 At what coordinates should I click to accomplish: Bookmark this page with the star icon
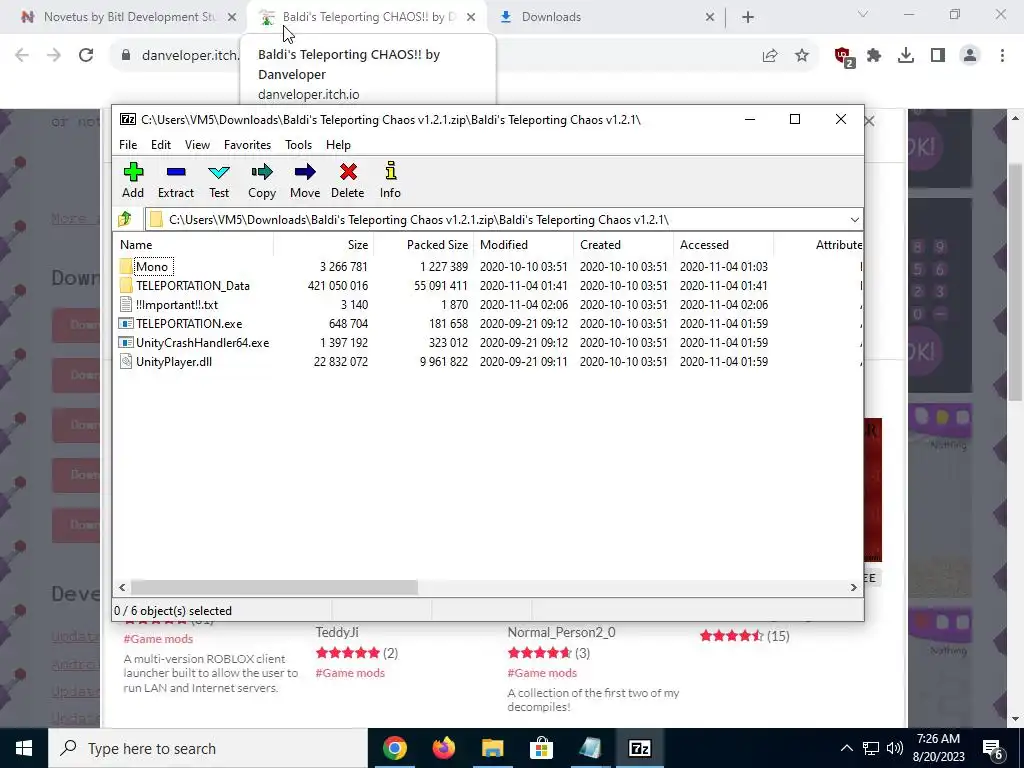[802, 56]
